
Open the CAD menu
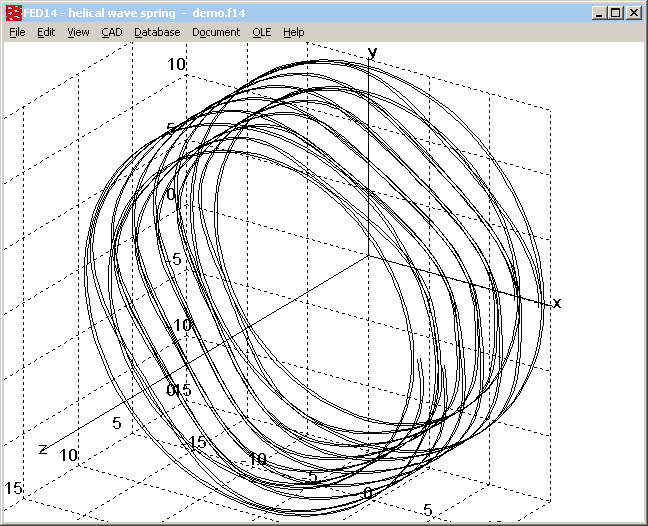[111, 32]
